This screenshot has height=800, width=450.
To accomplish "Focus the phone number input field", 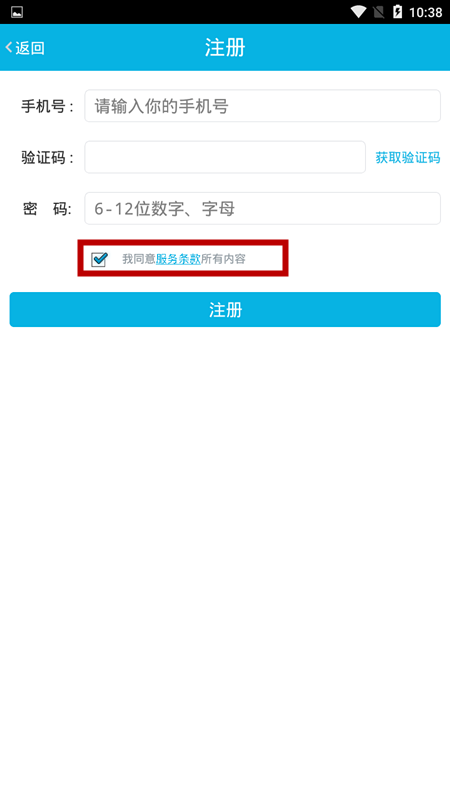I will [x=262, y=106].
